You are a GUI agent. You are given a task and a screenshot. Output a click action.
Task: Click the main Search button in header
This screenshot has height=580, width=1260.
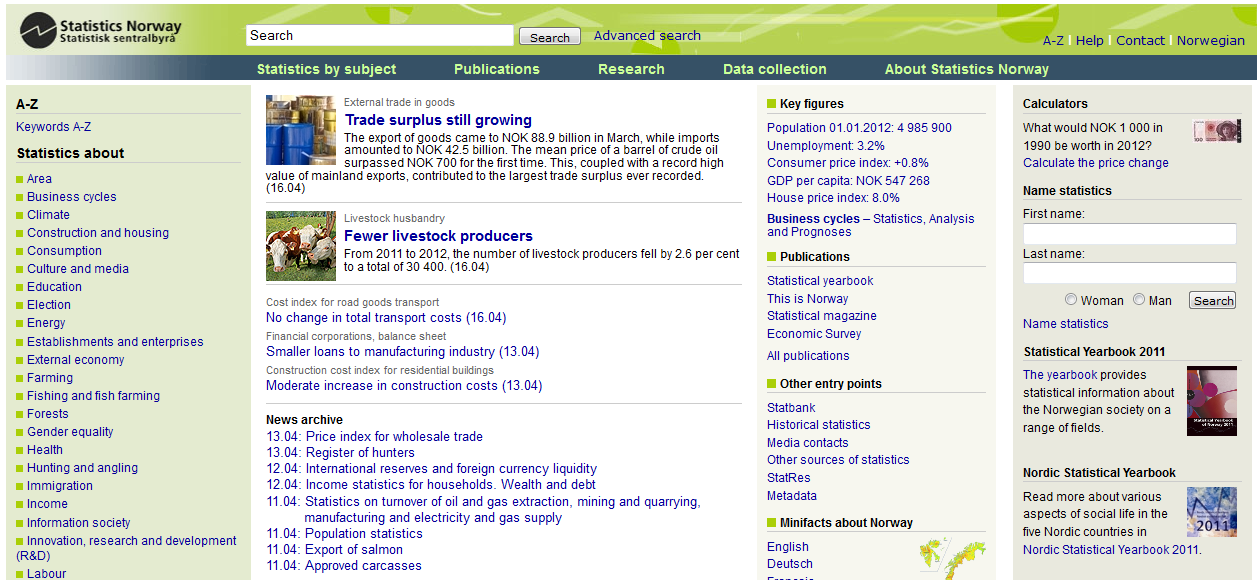tap(550, 37)
